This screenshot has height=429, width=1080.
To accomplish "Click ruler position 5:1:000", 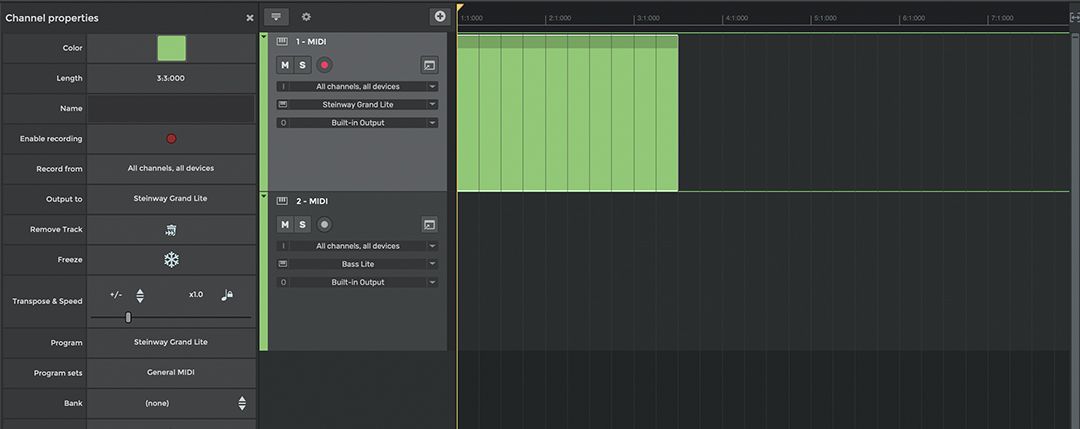I will click(x=824, y=18).
